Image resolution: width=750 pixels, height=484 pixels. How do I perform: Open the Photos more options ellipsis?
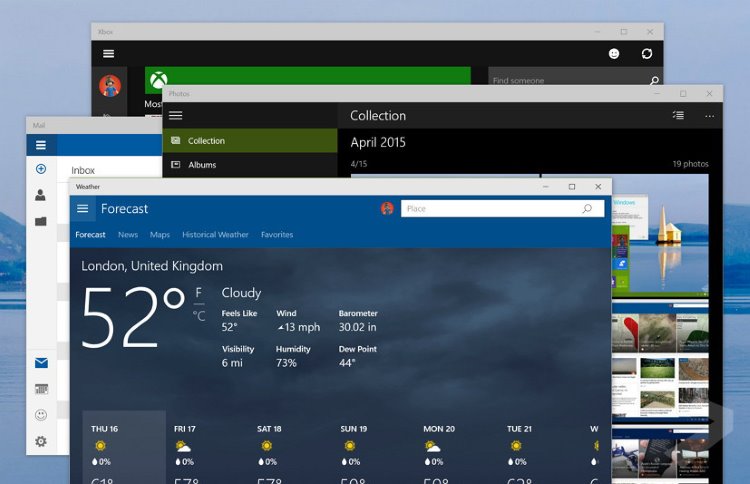[x=710, y=116]
